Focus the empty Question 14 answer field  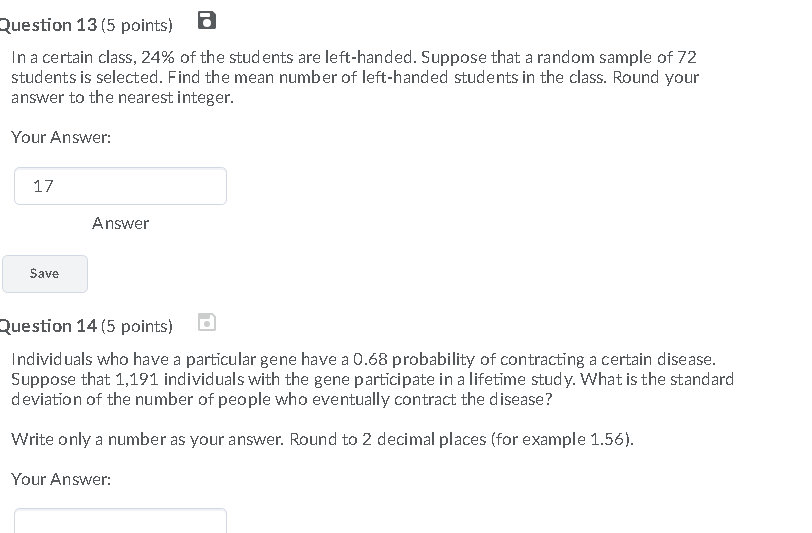coord(120,521)
